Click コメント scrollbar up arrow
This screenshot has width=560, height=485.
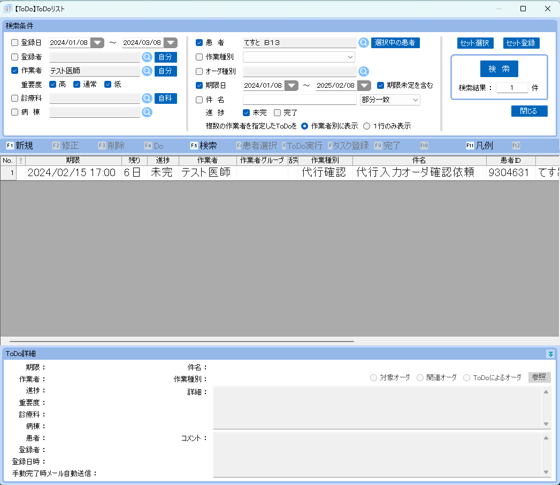[546, 438]
